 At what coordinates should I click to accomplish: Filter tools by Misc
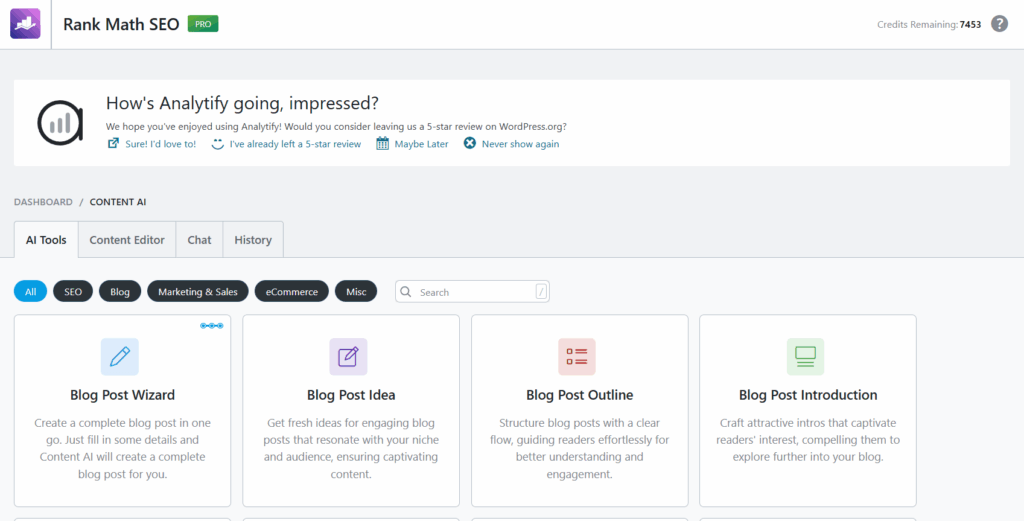356,292
